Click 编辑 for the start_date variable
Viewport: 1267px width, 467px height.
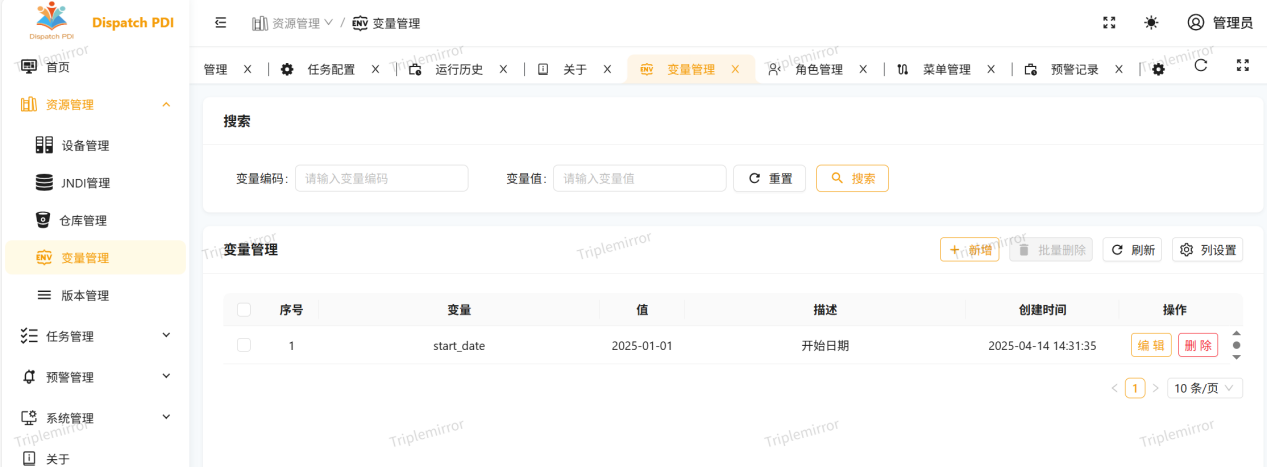point(1151,346)
